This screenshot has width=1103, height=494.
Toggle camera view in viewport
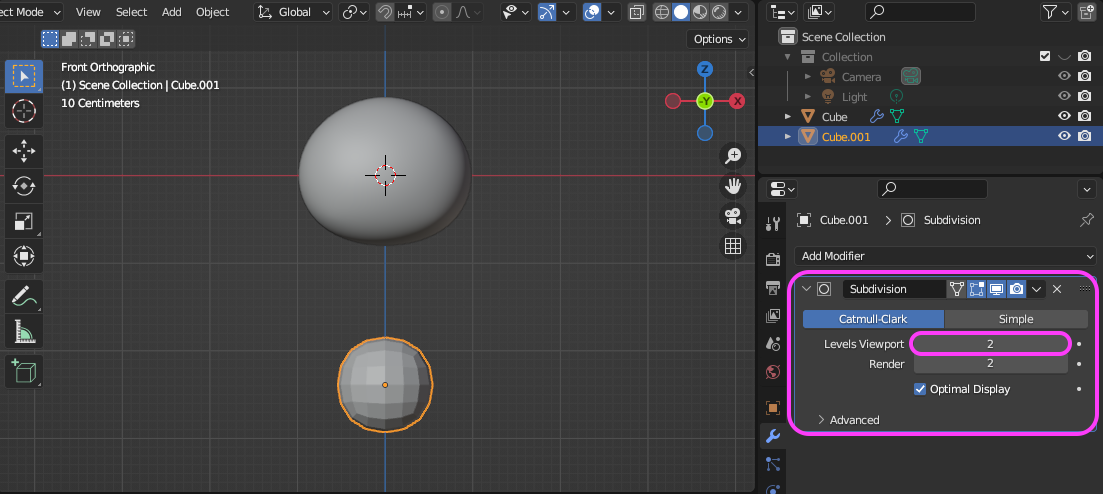point(733,216)
